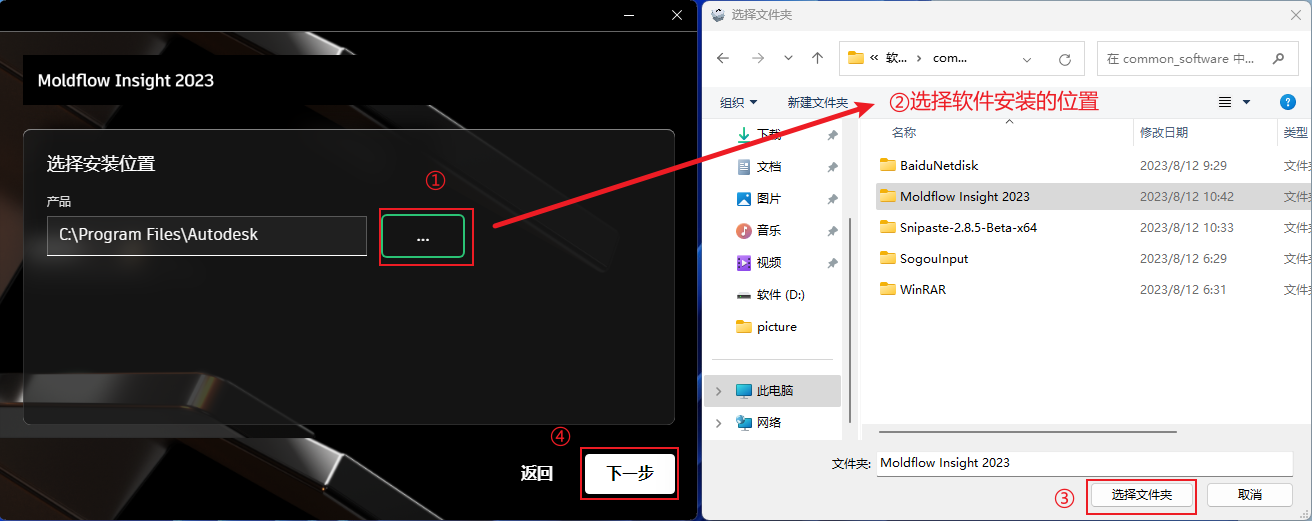
Task: Click the 'com...' breadcrumb in address bar
Action: (949, 59)
